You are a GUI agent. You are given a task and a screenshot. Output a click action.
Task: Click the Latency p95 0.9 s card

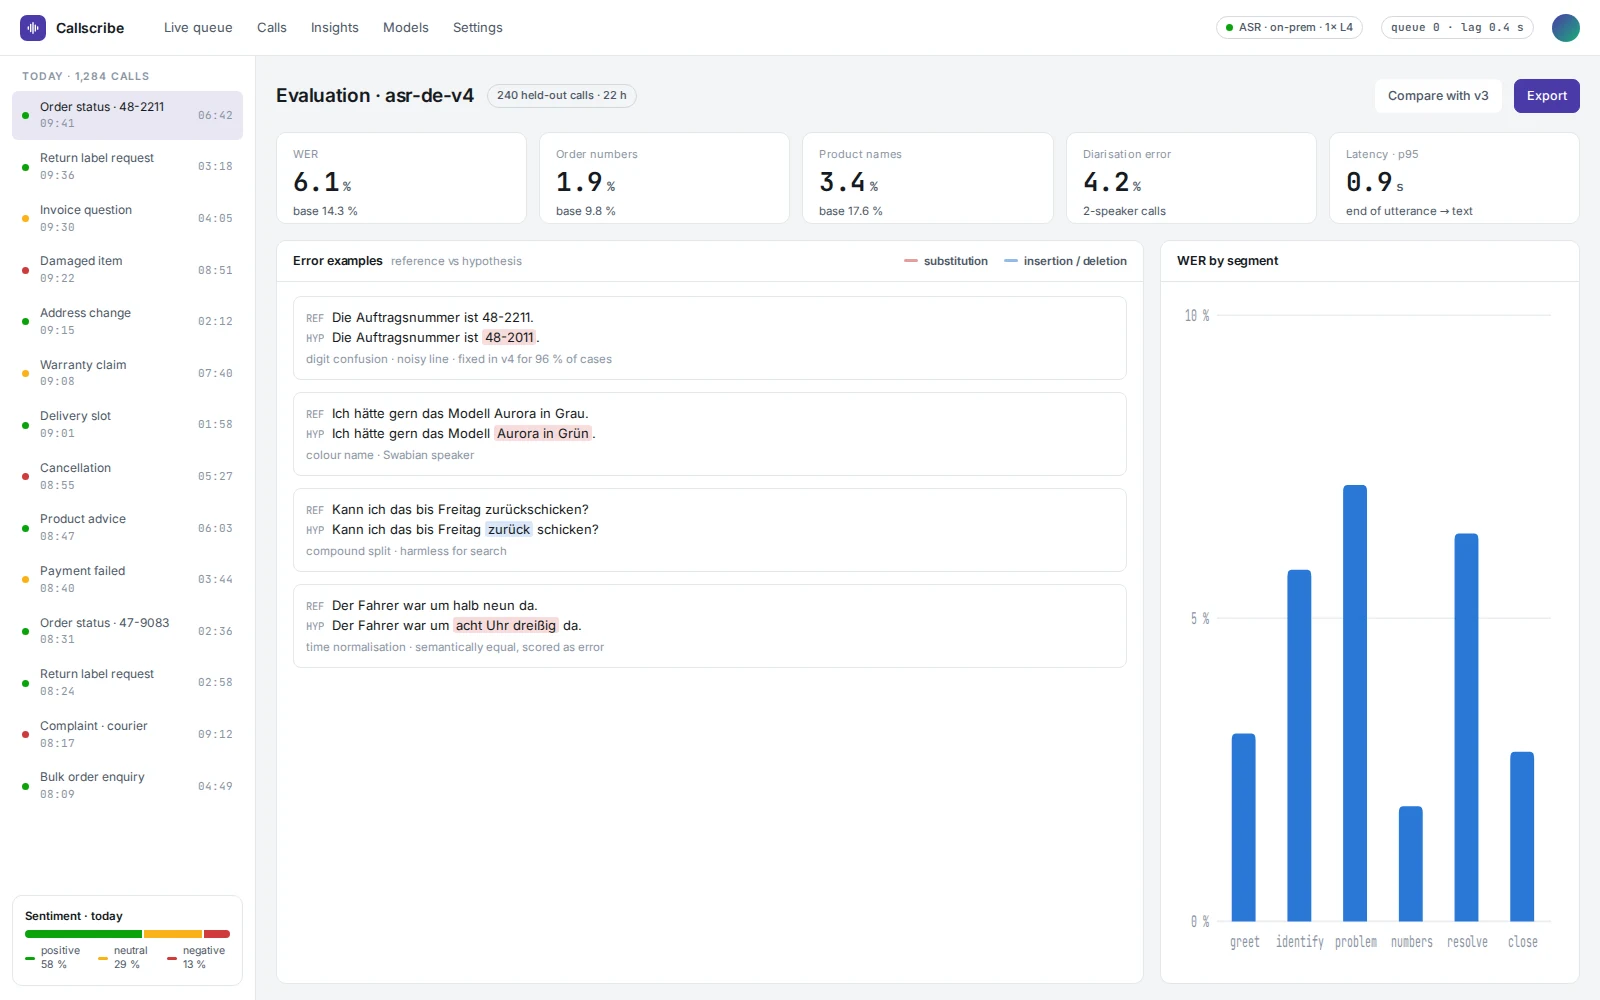(1454, 178)
